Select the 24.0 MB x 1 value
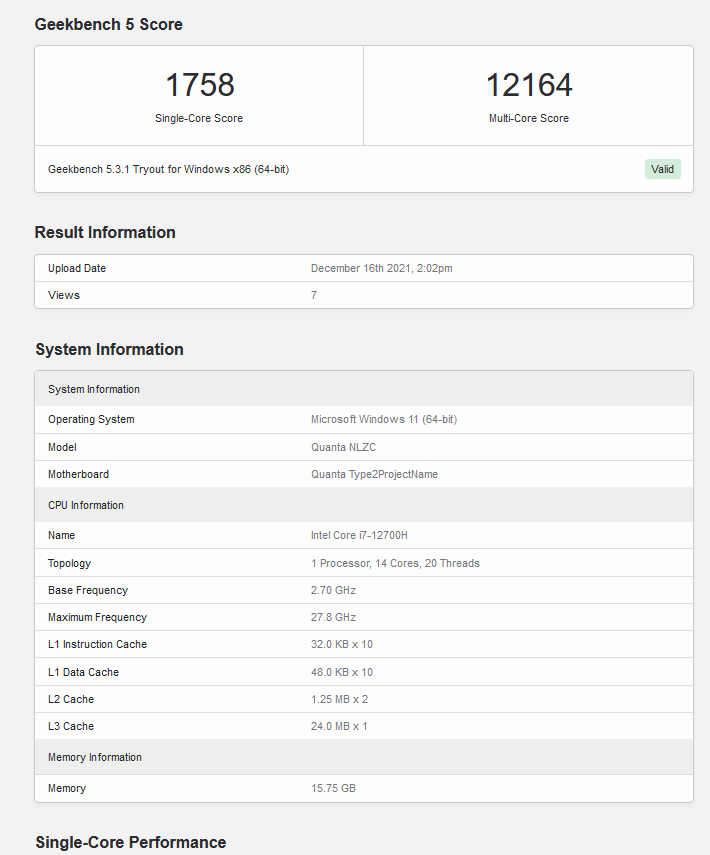Screen dimensions: 710x855 pos(339,726)
